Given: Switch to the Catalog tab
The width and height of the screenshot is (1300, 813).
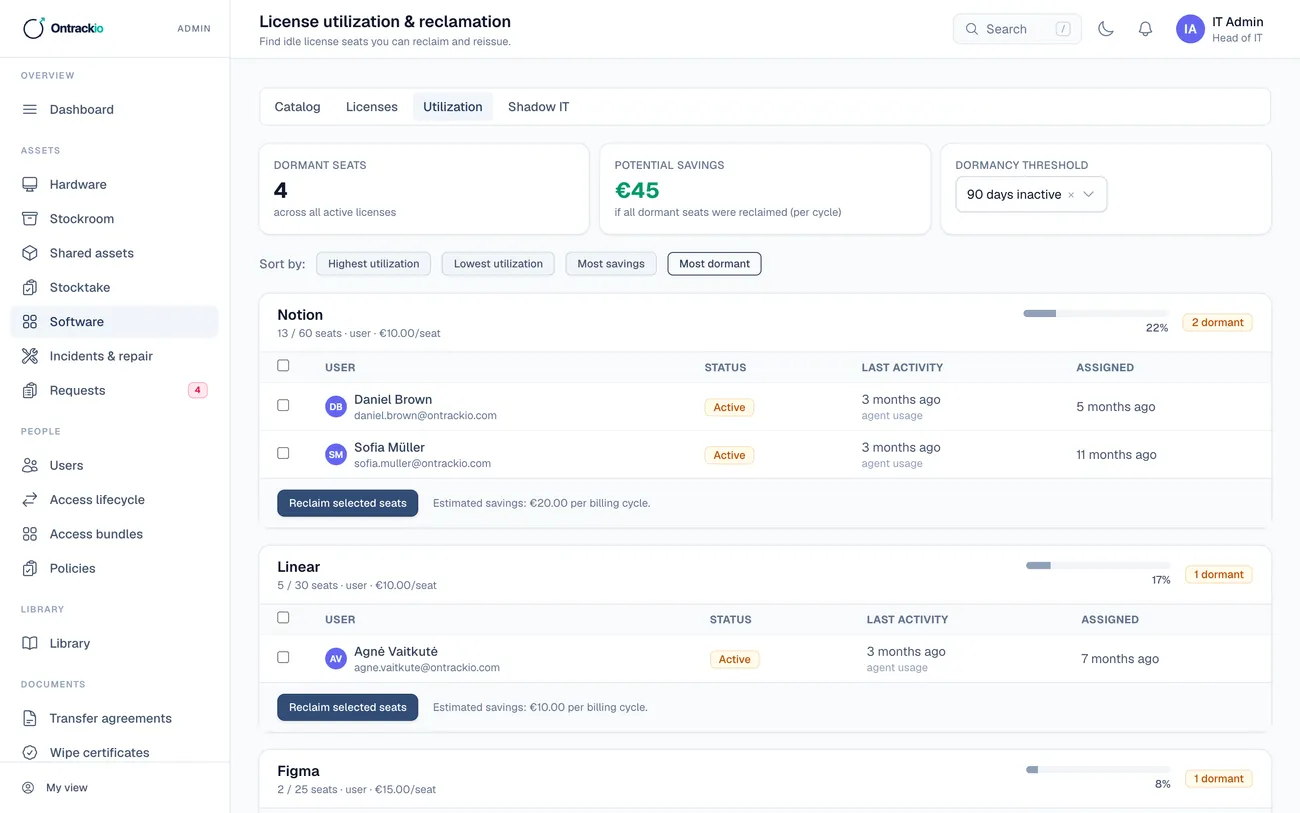Looking at the screenshot, I should (x=298, y=107).
